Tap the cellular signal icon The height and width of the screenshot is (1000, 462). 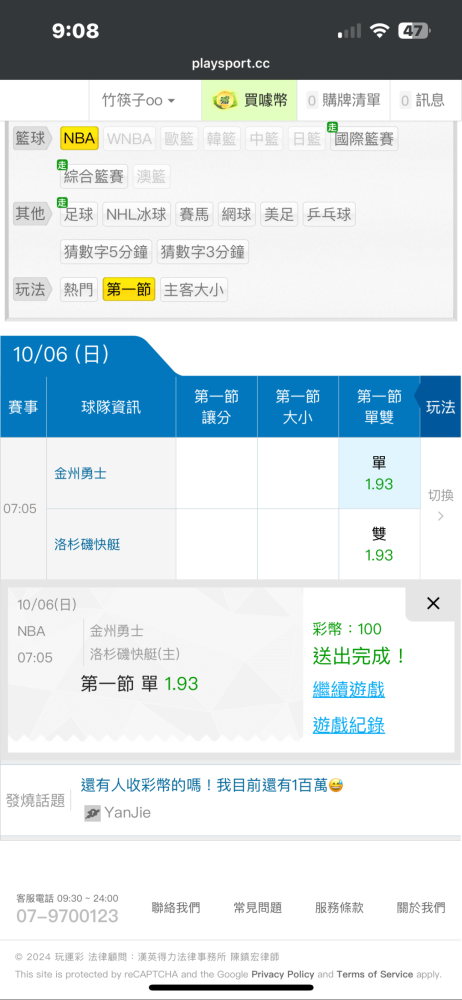tap(350, 31)
